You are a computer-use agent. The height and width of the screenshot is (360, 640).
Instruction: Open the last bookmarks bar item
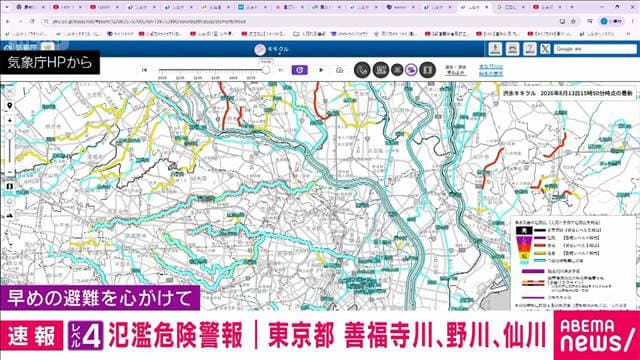(597, 34)
